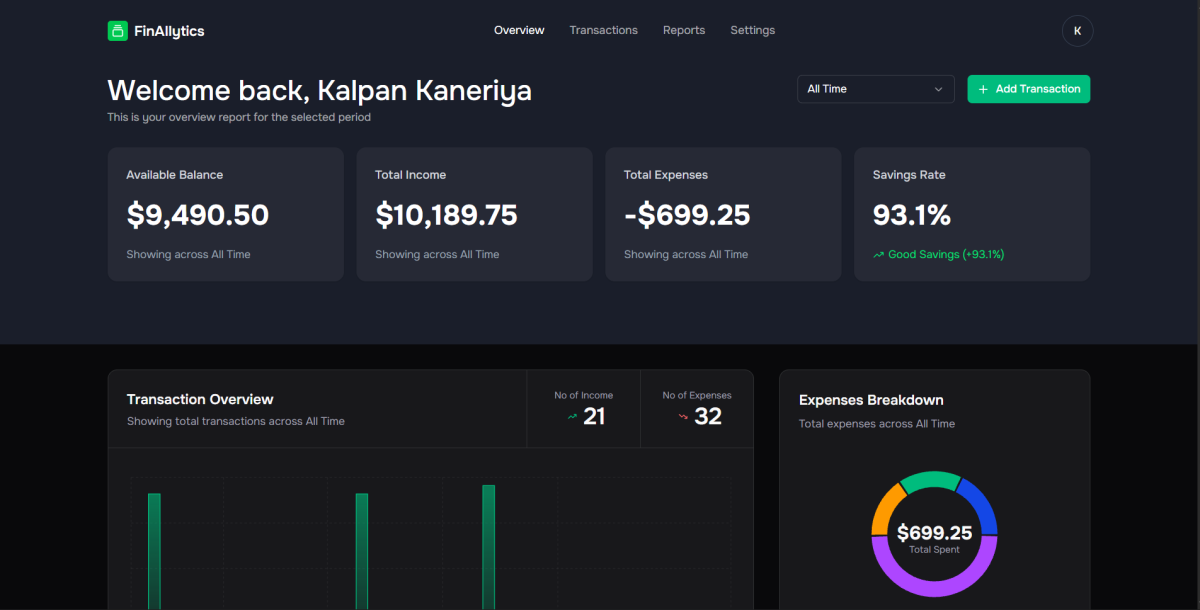Open the Transactions tab
1200x610 pixels.
point(603,30)
